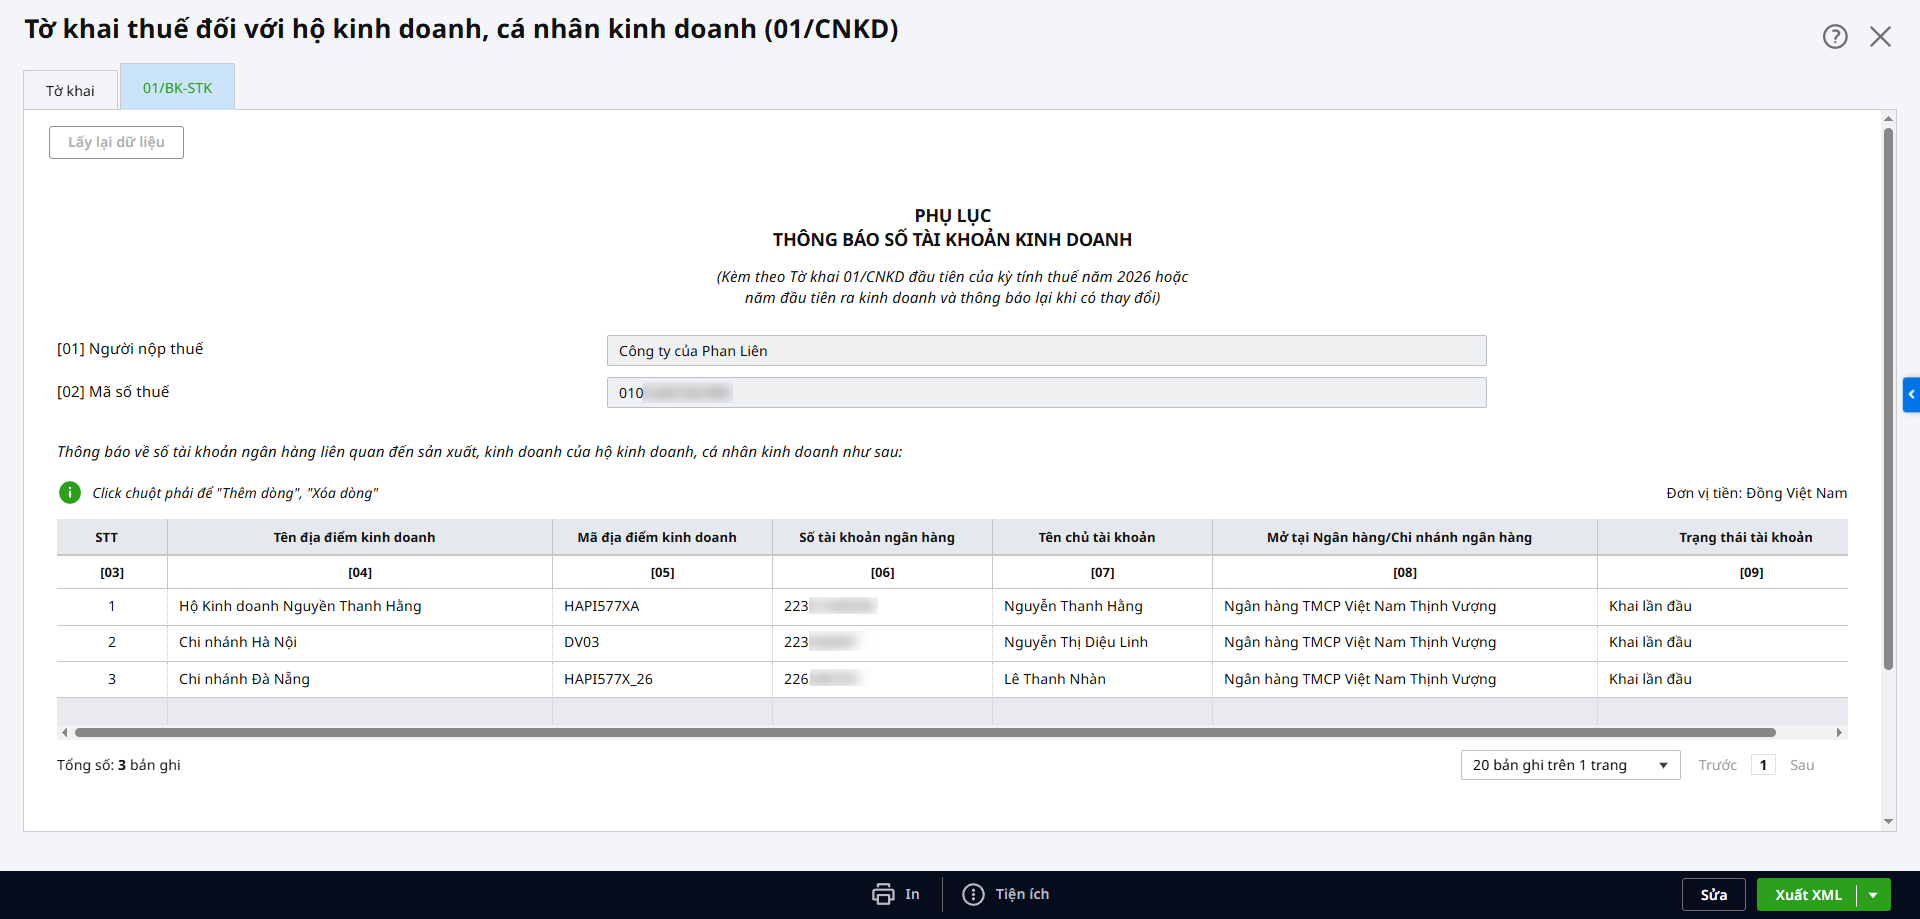The image size is (1920, 919).
Task: Click the vertical scrollbar on right
Action: (x=1888, y=400)
